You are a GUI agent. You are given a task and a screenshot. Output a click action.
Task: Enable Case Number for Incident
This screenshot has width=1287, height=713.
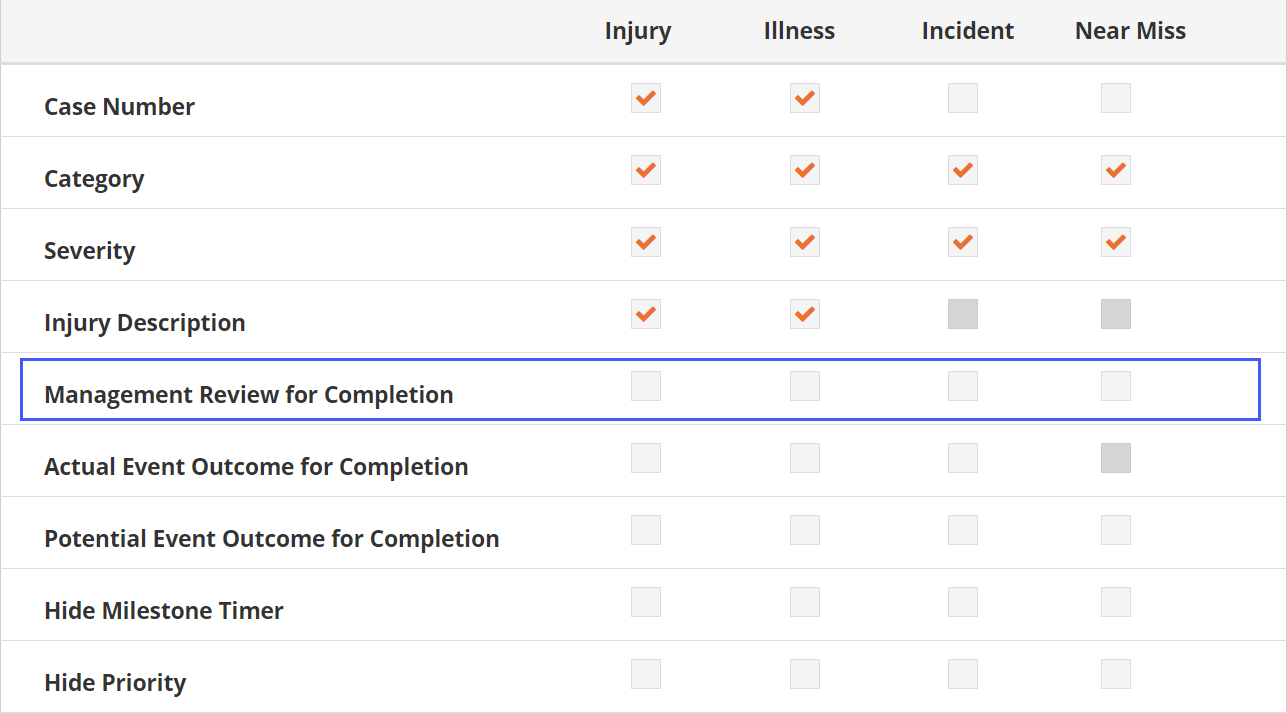tap(963, 98)
